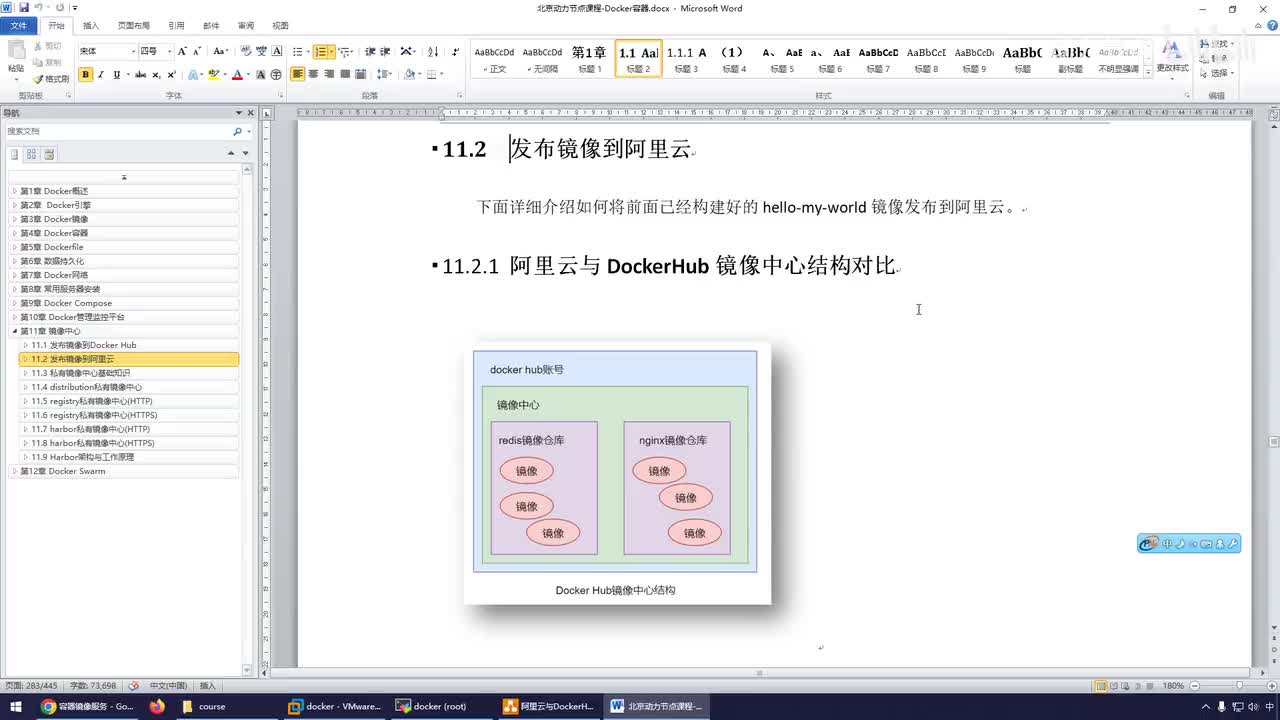Expand 11.1 发布镜像到Docker Hub heading
Viewport: 1280px width, 720px height.
(x=25, y=345)
